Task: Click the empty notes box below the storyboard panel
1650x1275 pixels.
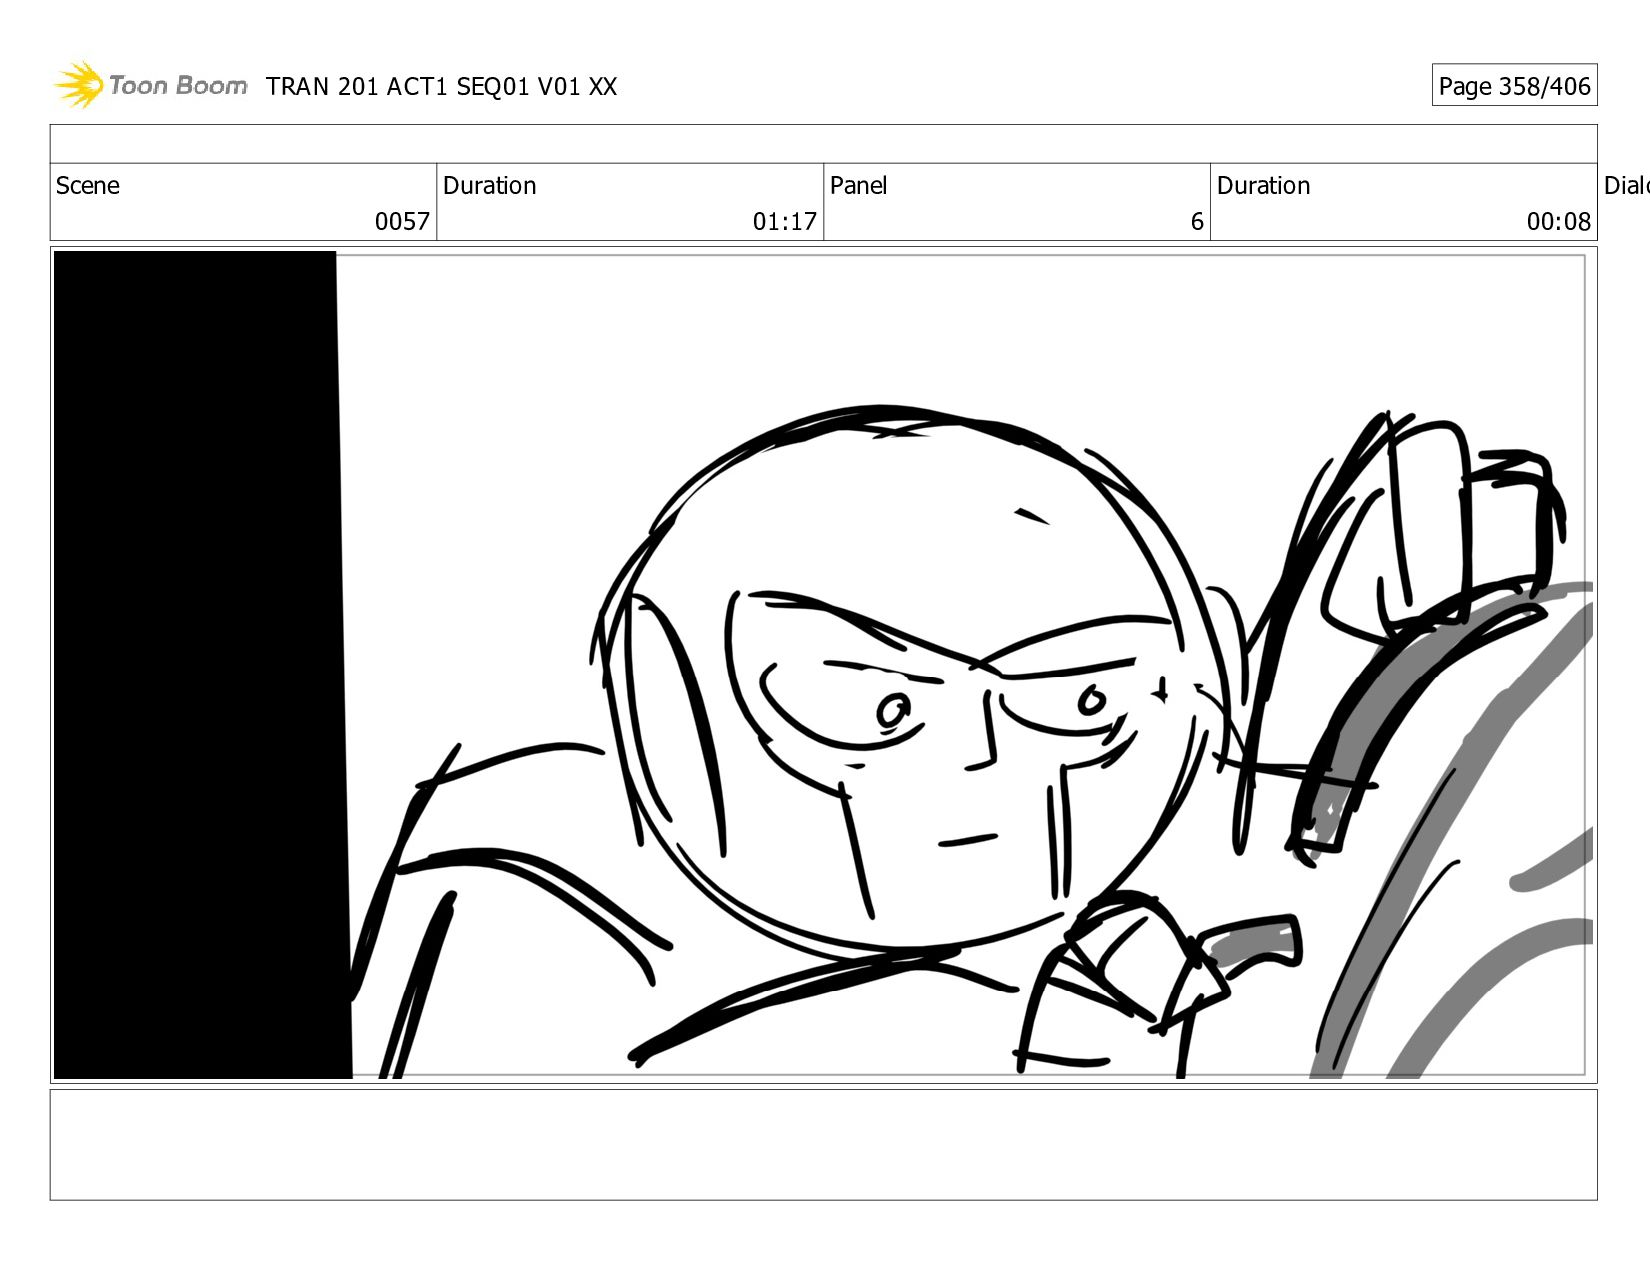Action: pos(823,1145)
